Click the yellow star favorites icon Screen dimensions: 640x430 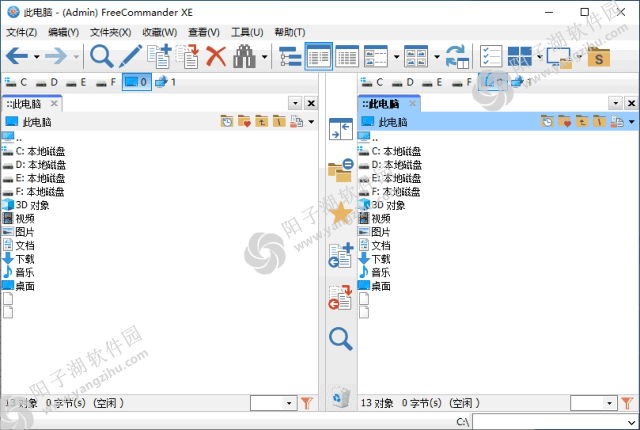click(341, 213)
